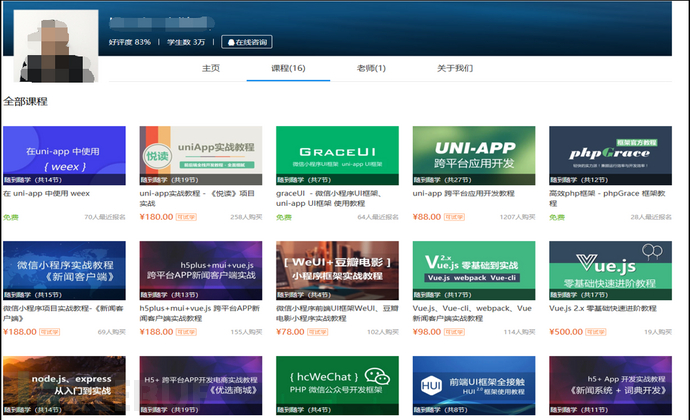Click the 免费 label under graceUI course
Screen dimensions: 690x420
(x=284, y=217)
